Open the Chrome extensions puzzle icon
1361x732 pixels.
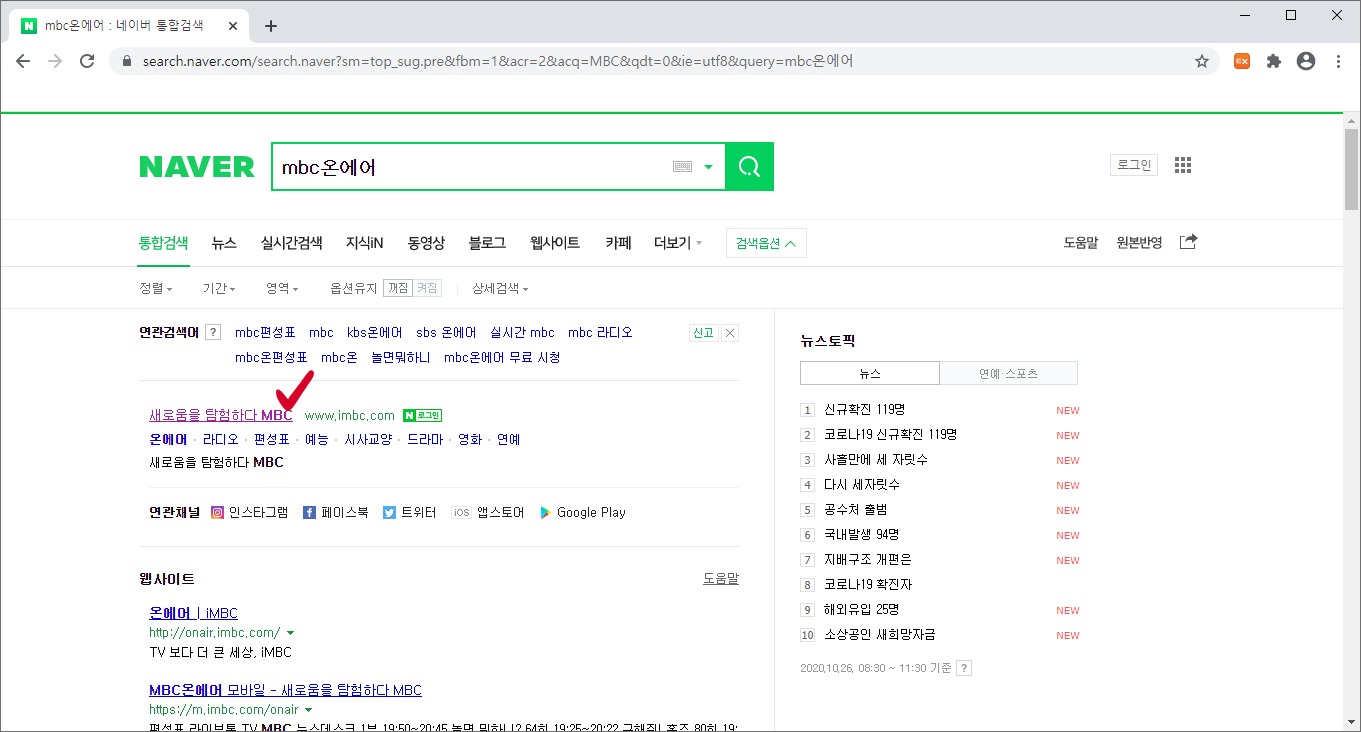click(x=1274, y=61)
